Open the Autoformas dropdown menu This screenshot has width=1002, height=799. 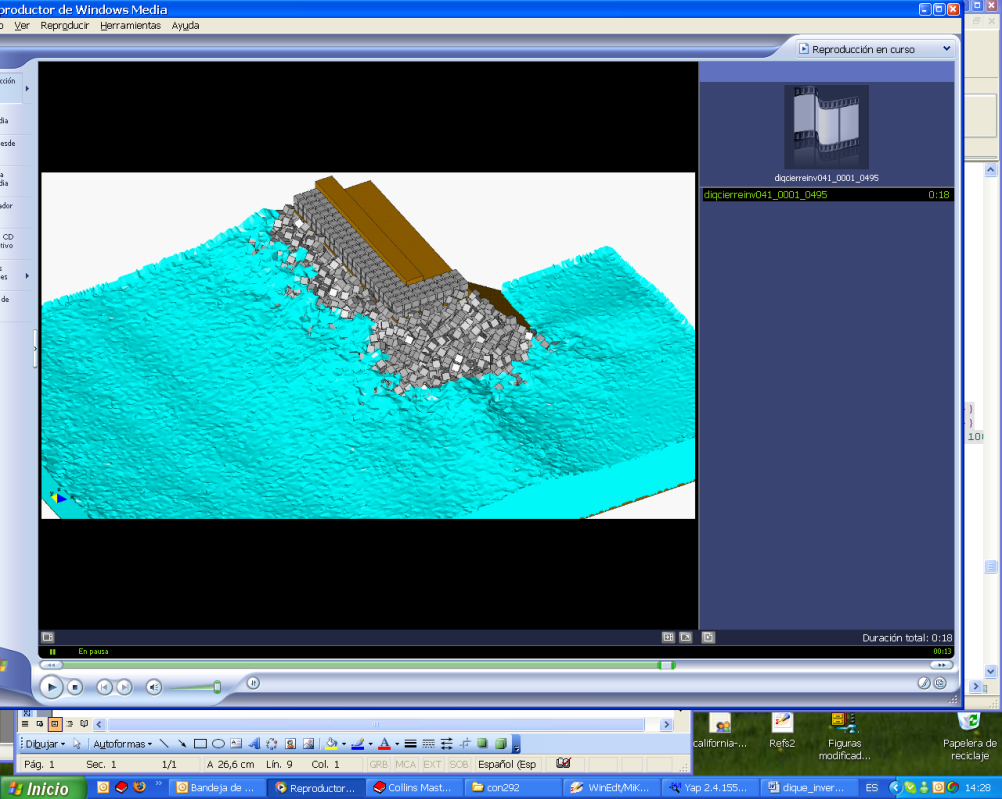122,744
